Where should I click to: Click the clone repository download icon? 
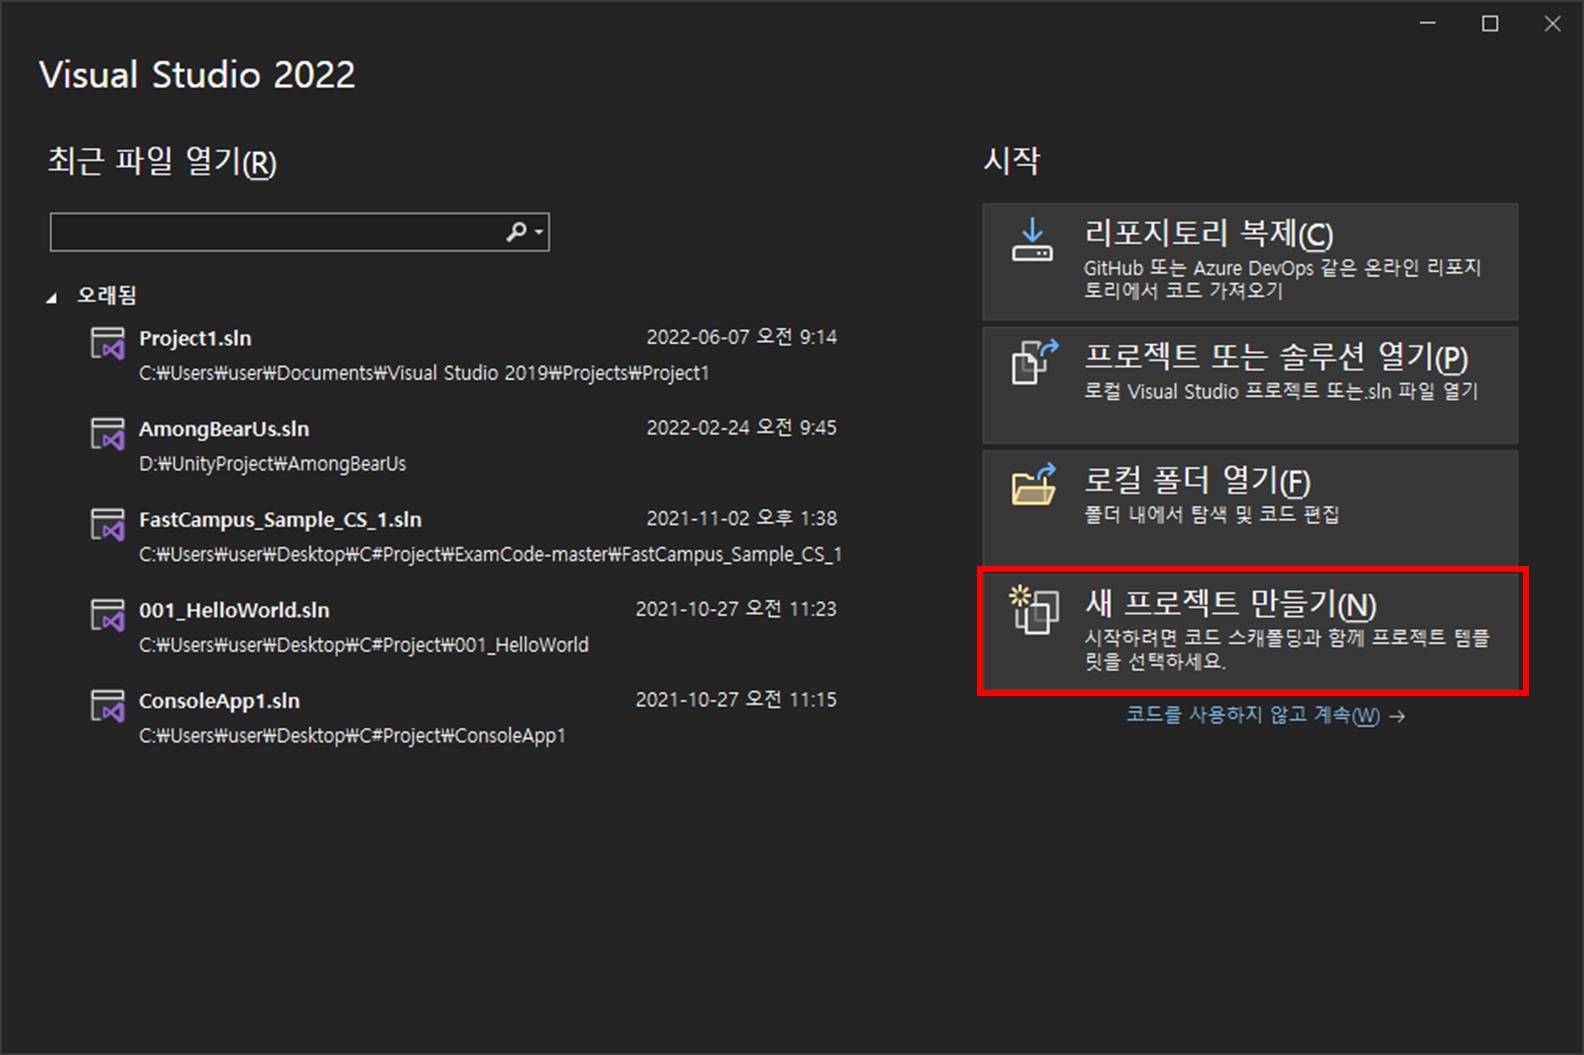coord(1033,241)
